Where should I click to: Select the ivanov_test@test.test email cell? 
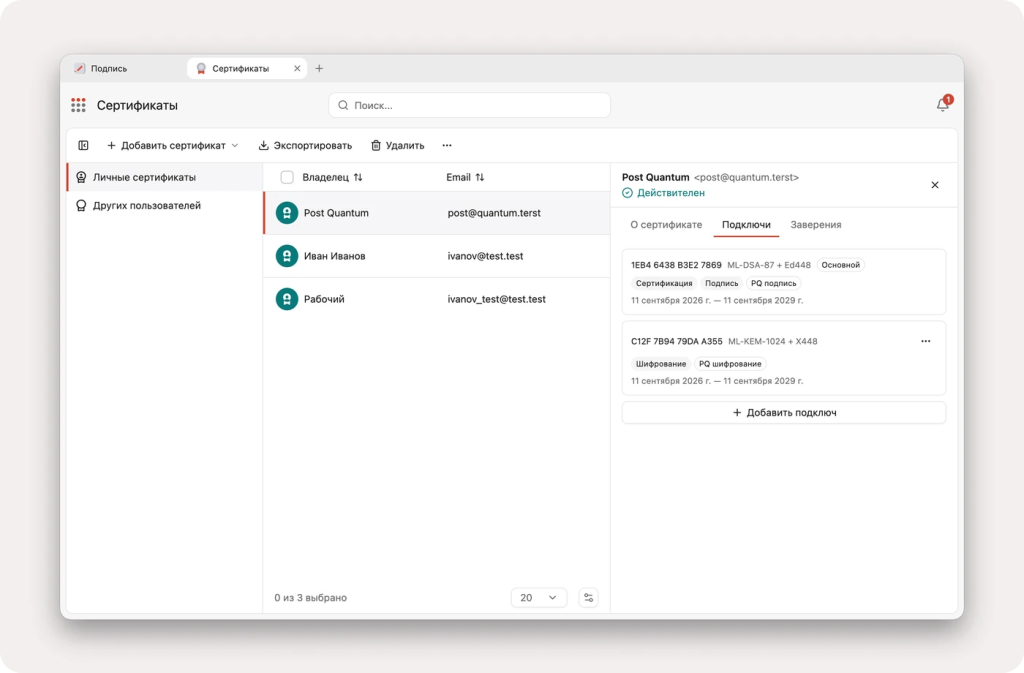click(x=496, y=299)
